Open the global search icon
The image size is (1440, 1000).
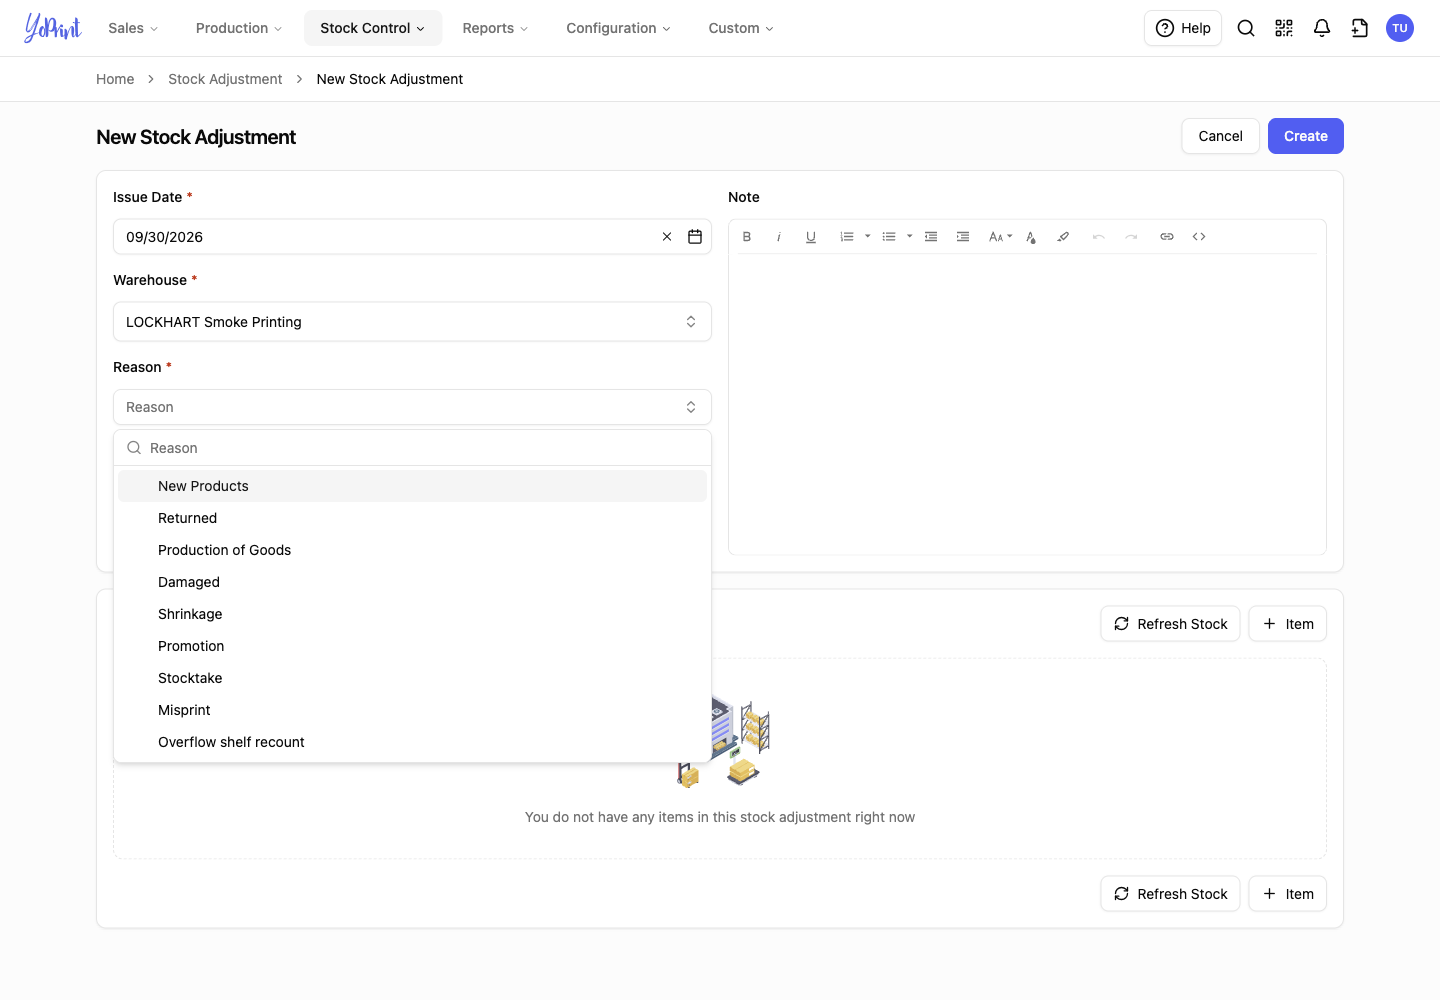[x=1246, y=28]
